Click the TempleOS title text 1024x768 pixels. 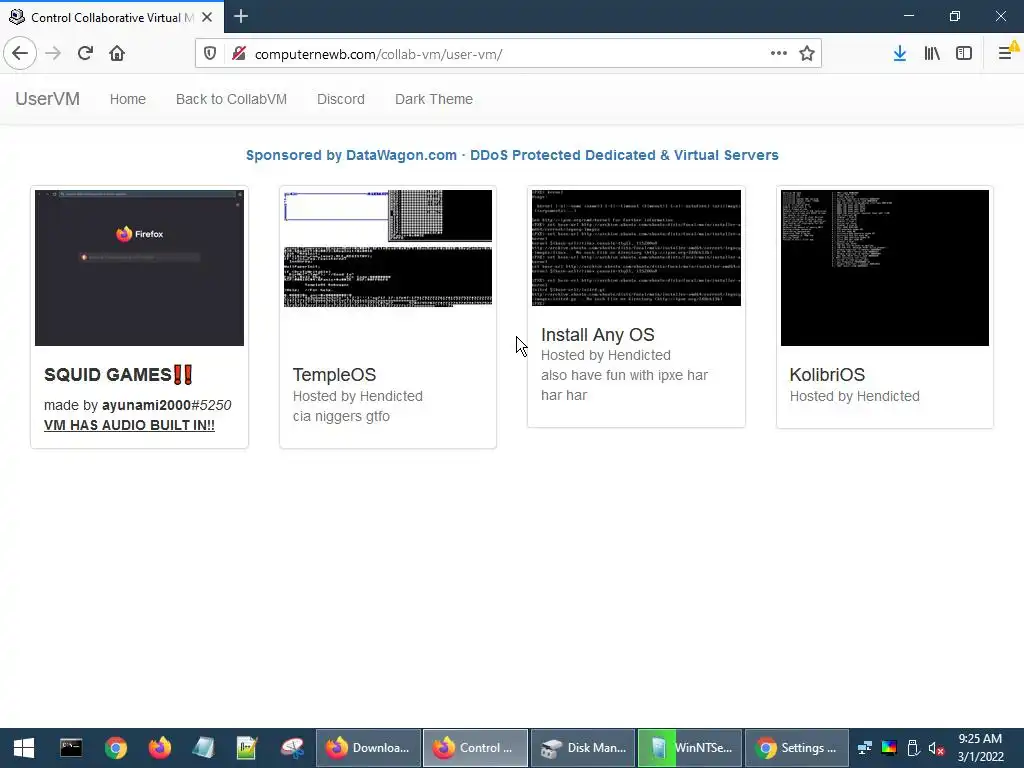coord(334,374)
